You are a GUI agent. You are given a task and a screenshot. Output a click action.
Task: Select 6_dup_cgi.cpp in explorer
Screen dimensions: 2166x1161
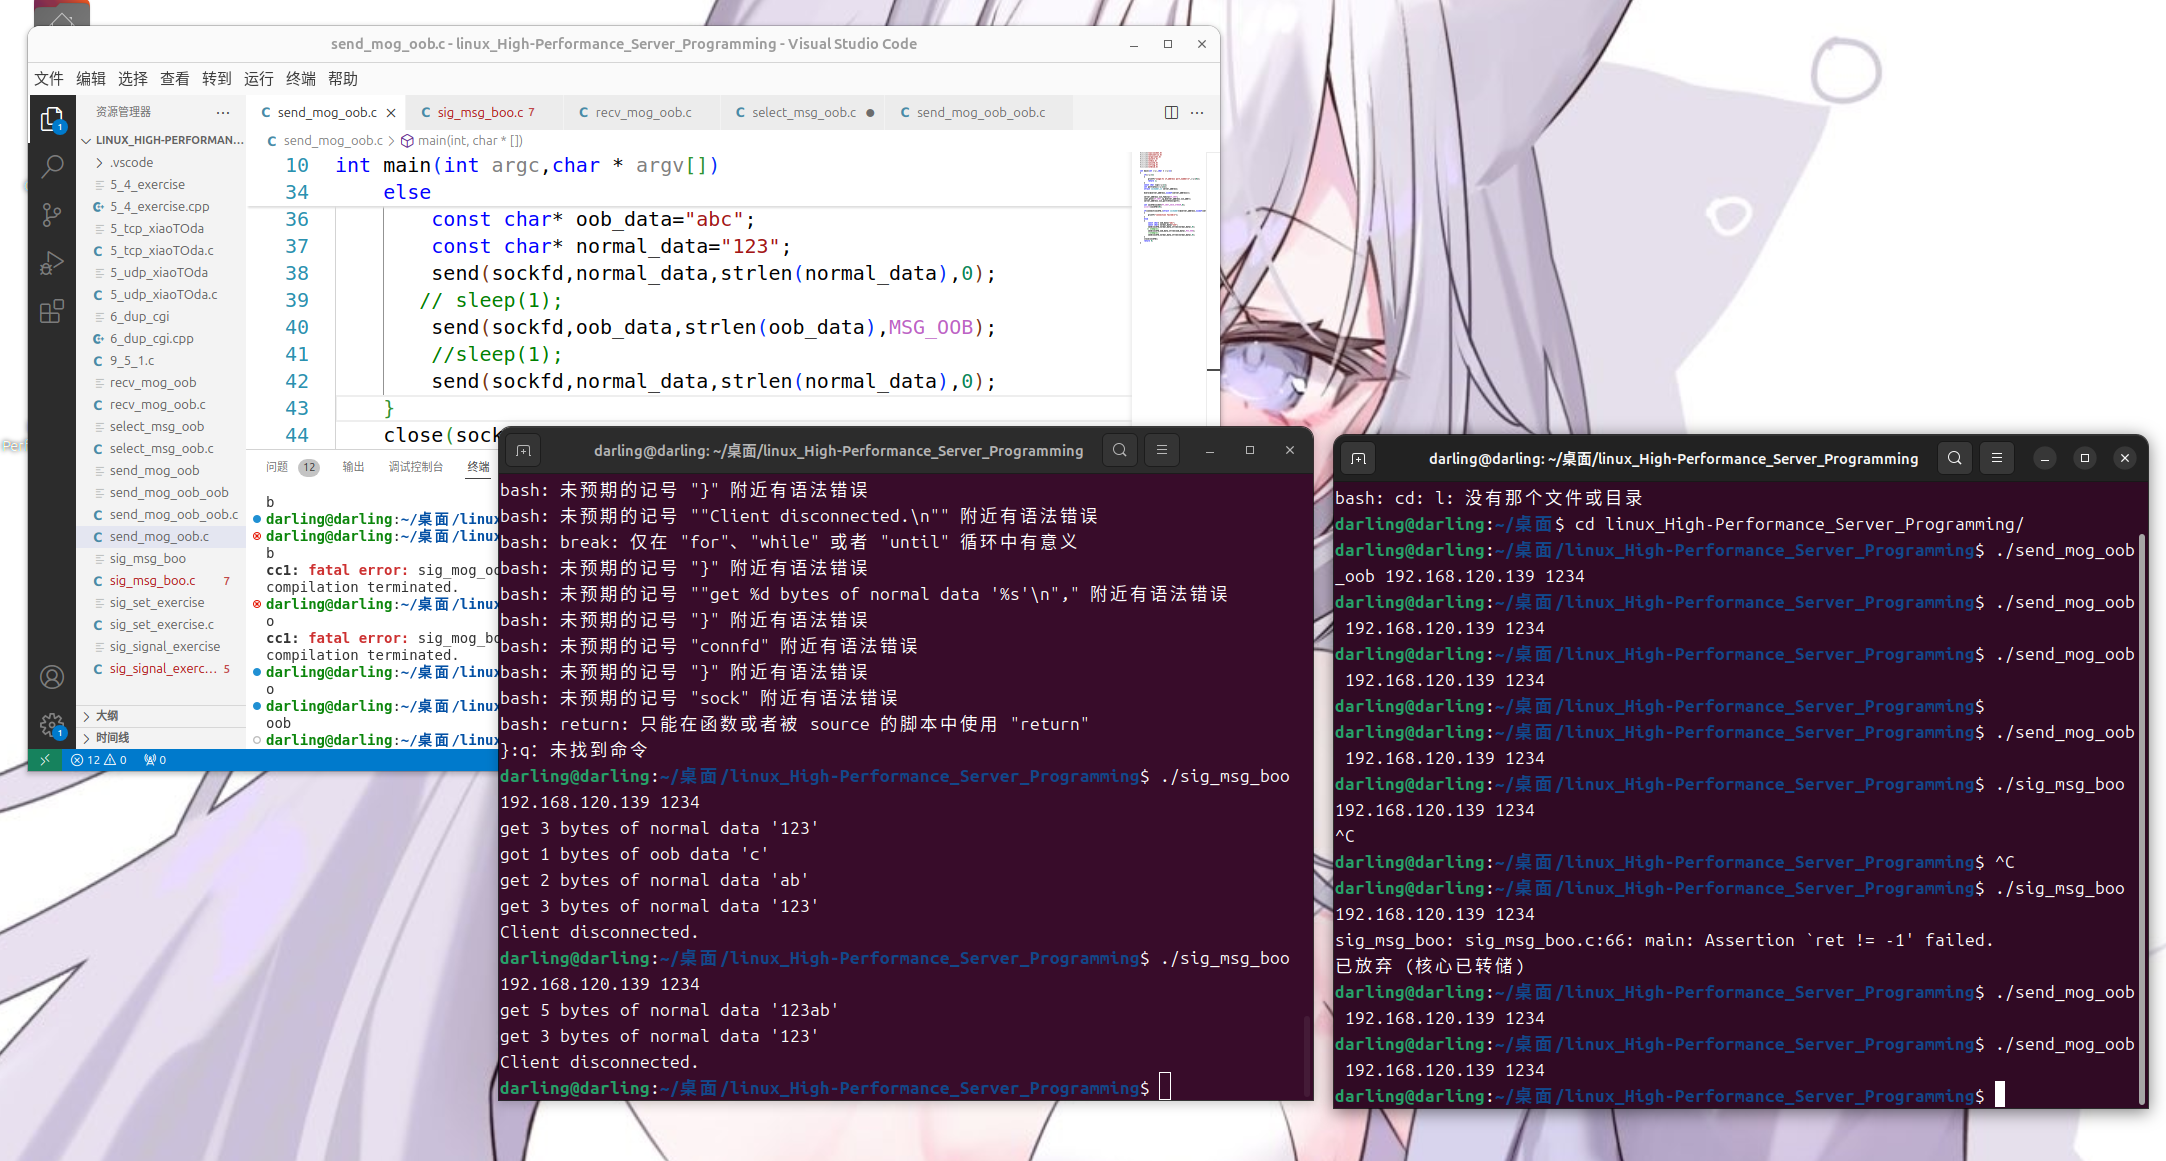[x=162, y=338]
